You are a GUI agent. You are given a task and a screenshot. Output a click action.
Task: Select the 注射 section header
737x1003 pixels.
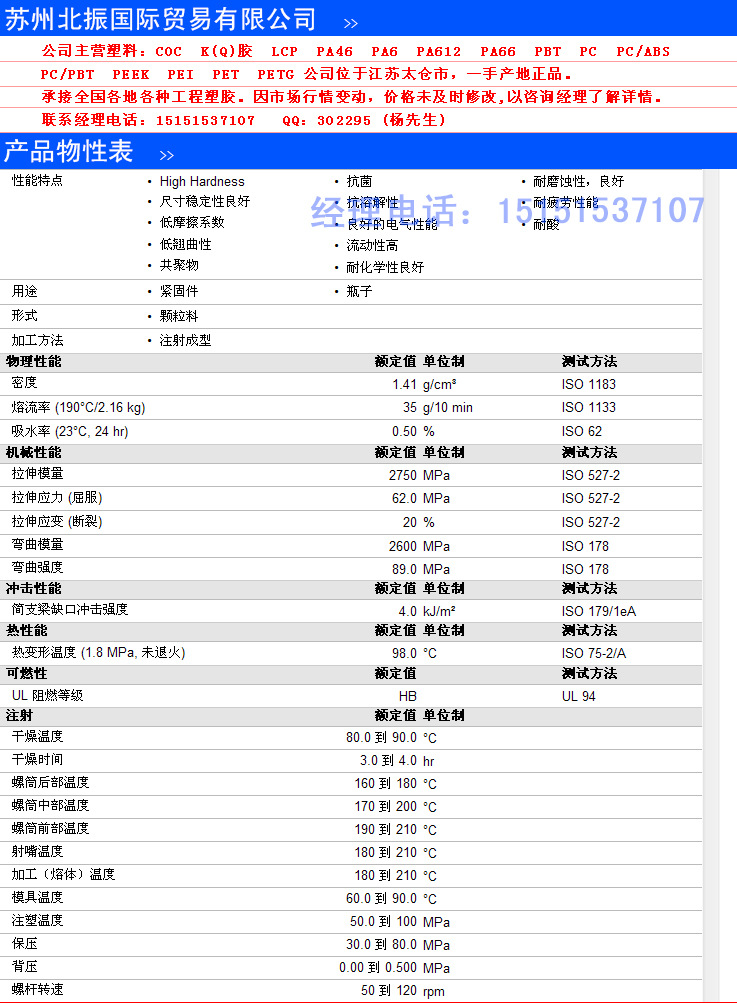(19, 715)
